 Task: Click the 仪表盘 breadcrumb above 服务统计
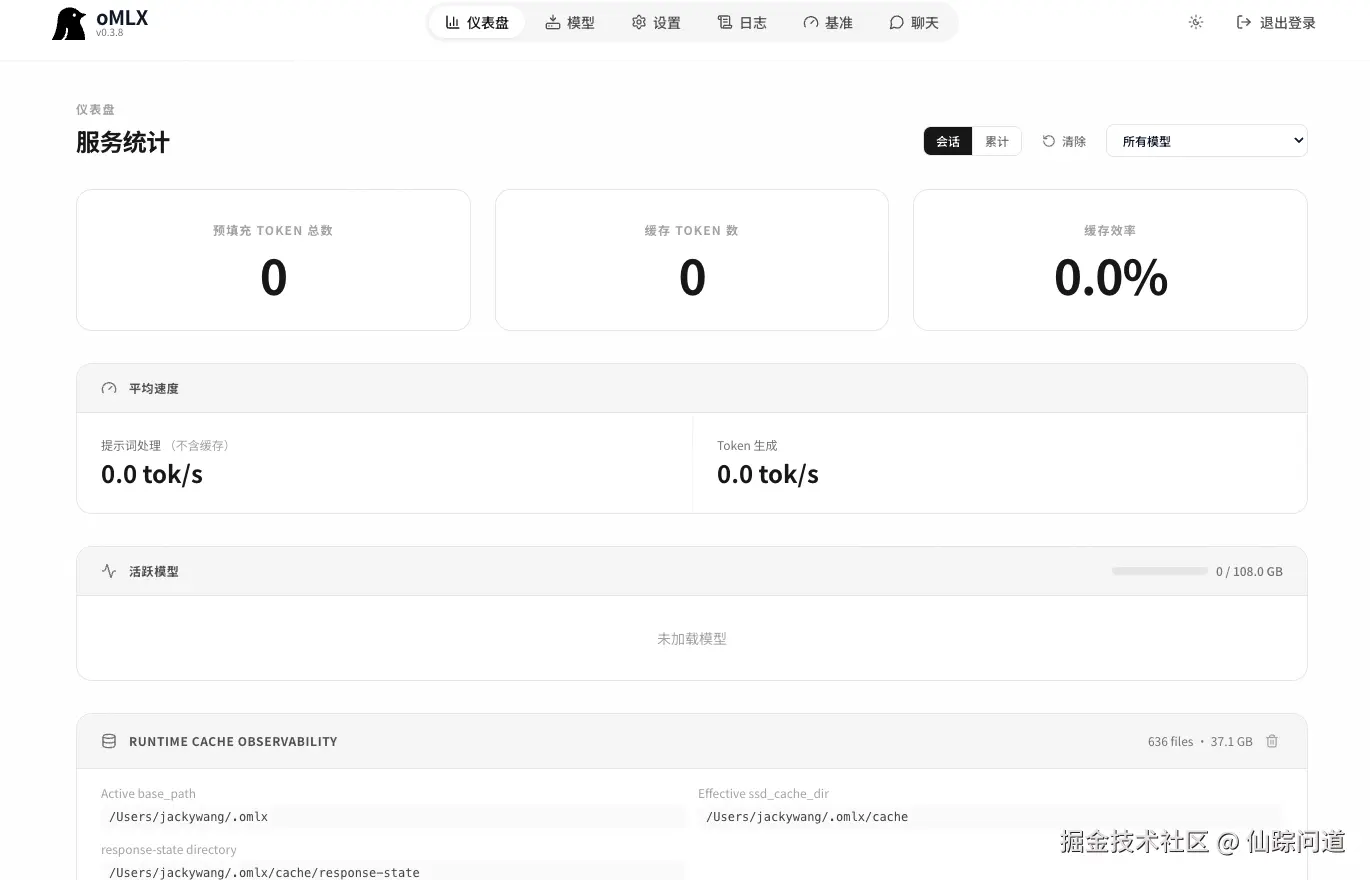pos(95,109)
